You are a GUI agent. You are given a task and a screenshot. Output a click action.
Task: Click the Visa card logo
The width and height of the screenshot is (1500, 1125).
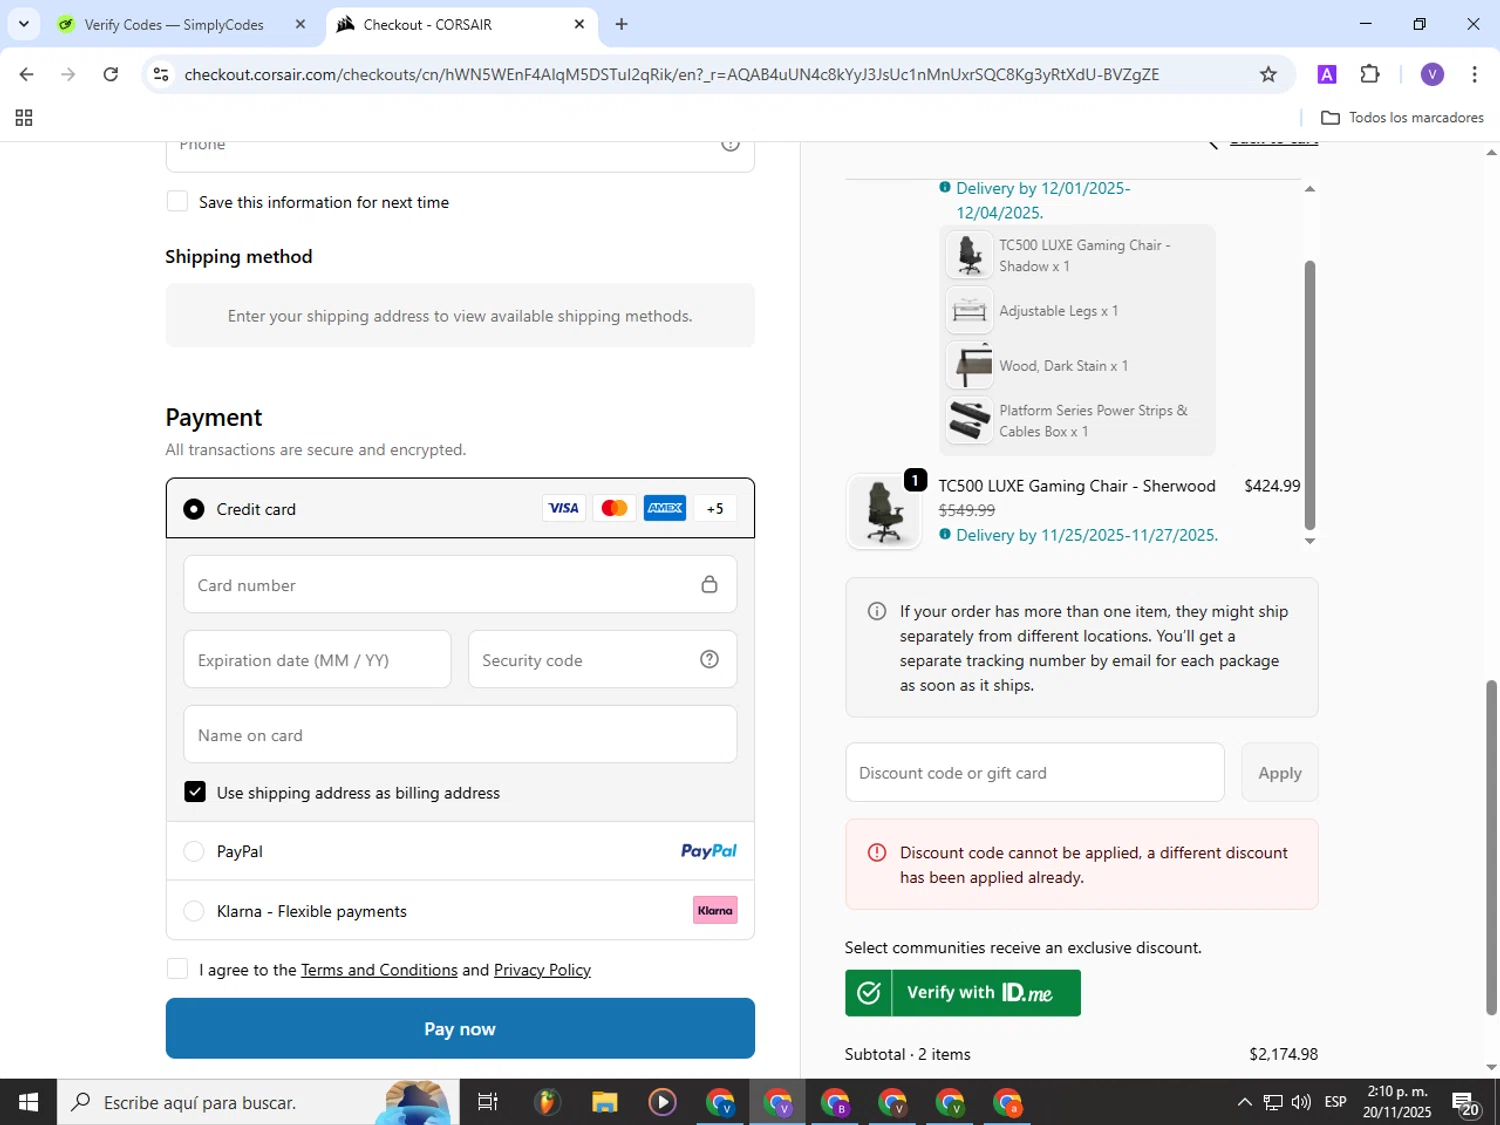pos(563,508)
